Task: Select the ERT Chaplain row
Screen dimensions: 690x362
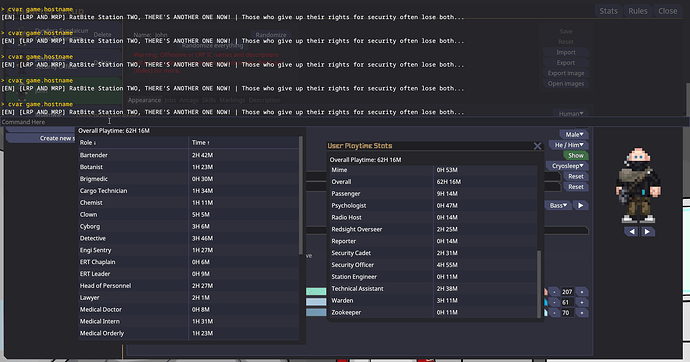Action: (x=188, y=262)
